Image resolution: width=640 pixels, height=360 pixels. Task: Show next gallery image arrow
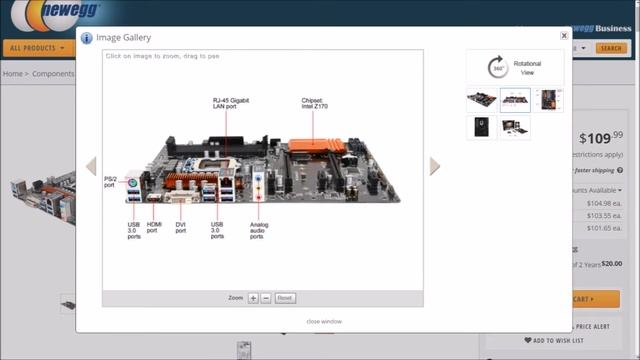(x=435, y=166)
